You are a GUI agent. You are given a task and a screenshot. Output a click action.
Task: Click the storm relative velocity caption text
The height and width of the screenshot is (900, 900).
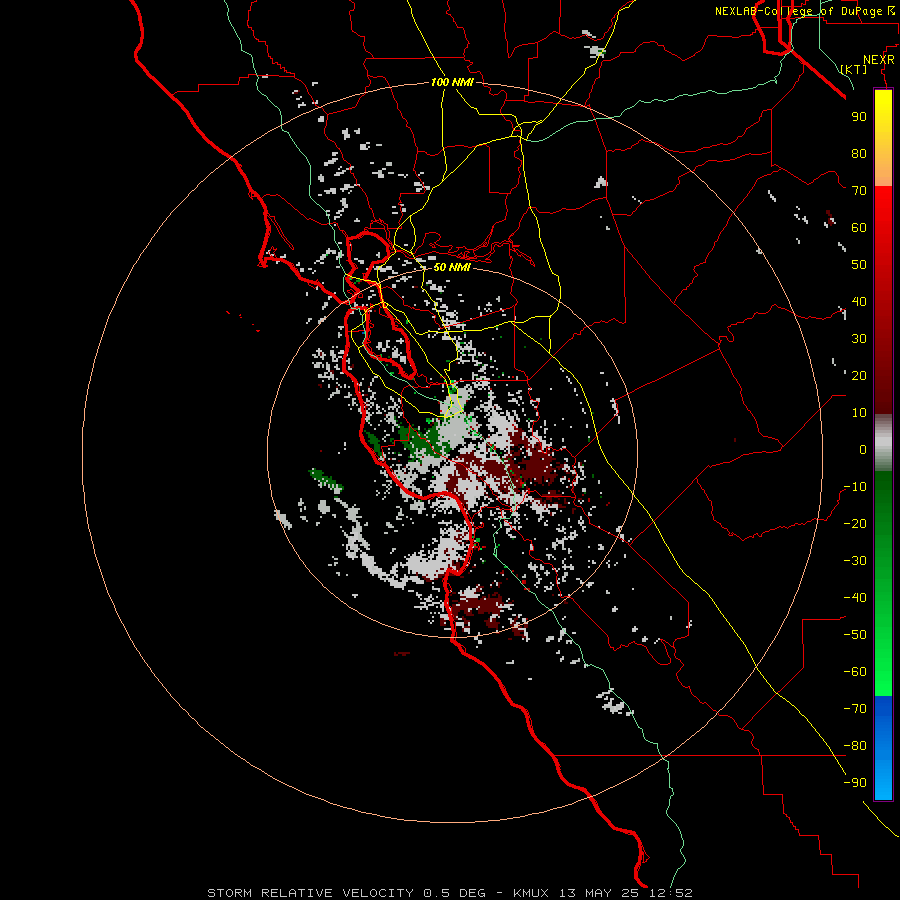pos(450,893)
